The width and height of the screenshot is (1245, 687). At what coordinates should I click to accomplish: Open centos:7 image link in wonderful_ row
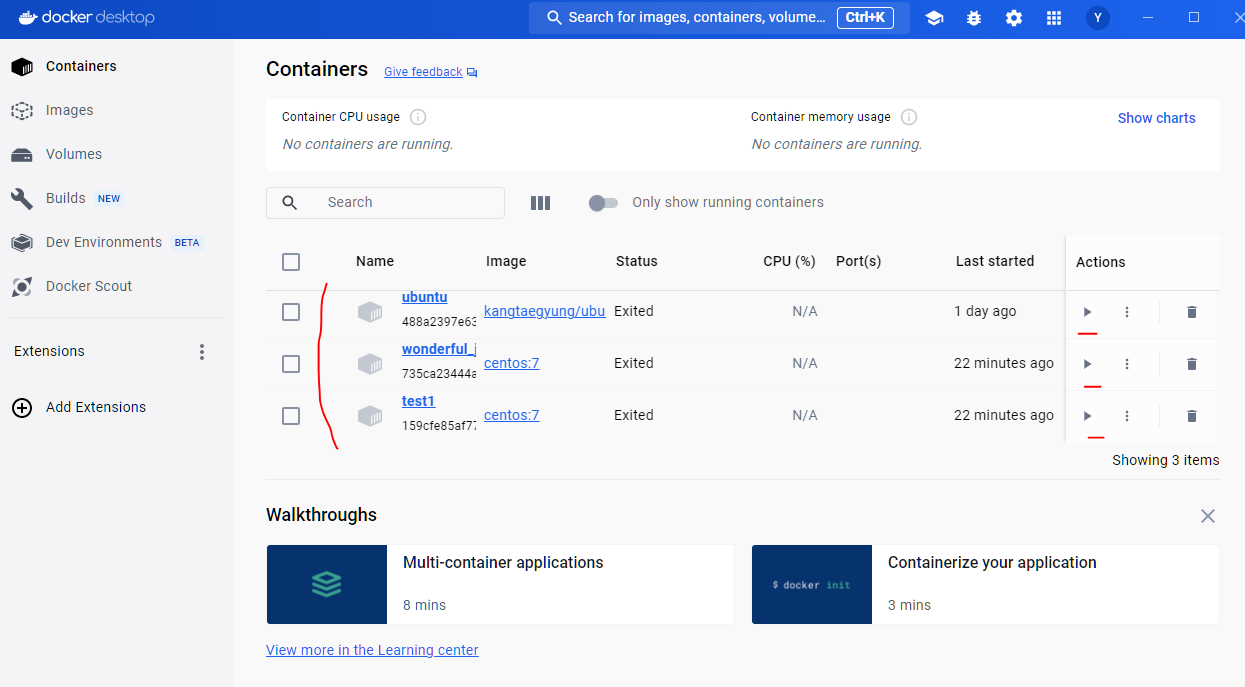[512, 363]
